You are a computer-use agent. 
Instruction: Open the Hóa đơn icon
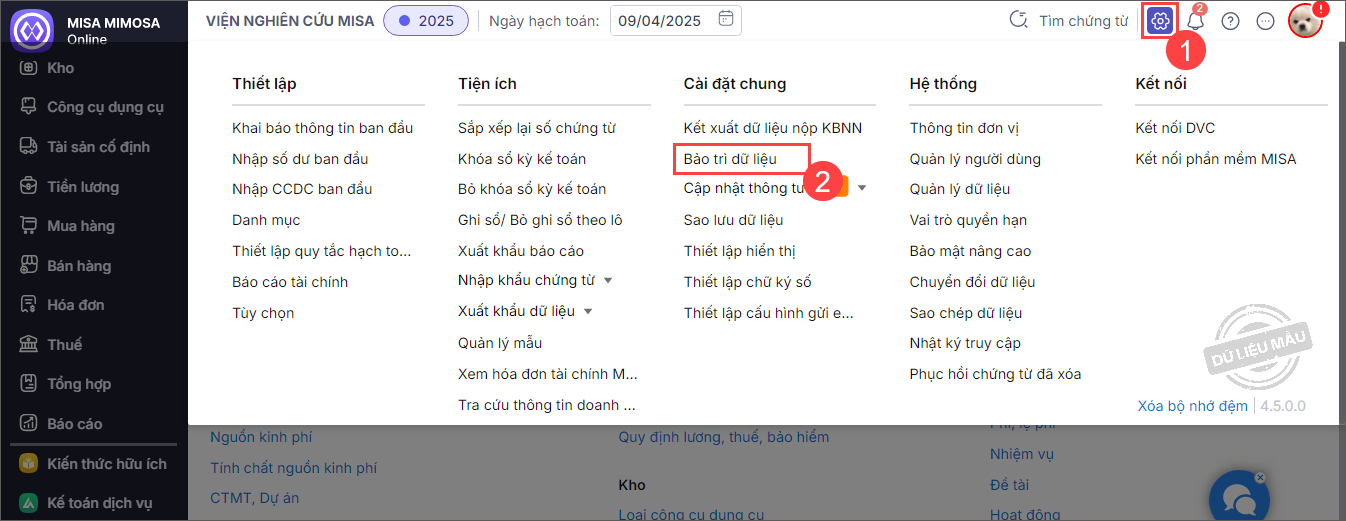point(30,305)
